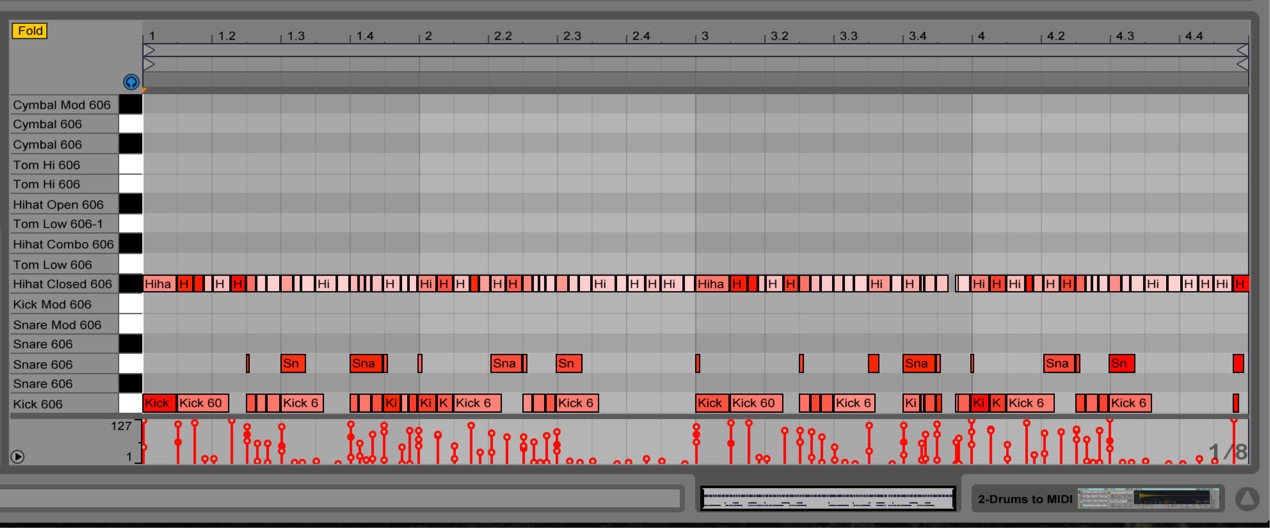Click ruler marker 2.2
The width and height of the screenshot is (1270, 528).
point(503,36)
